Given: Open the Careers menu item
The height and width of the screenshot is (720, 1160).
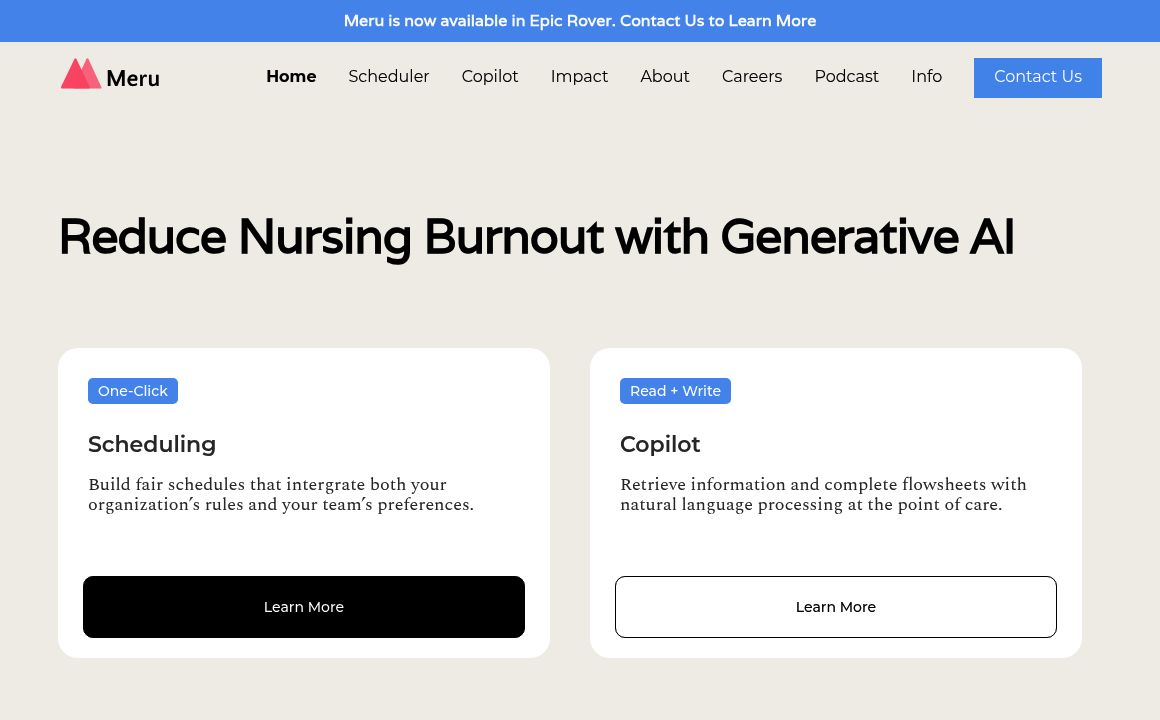Looking at the screenshot, I should point(752,77).
